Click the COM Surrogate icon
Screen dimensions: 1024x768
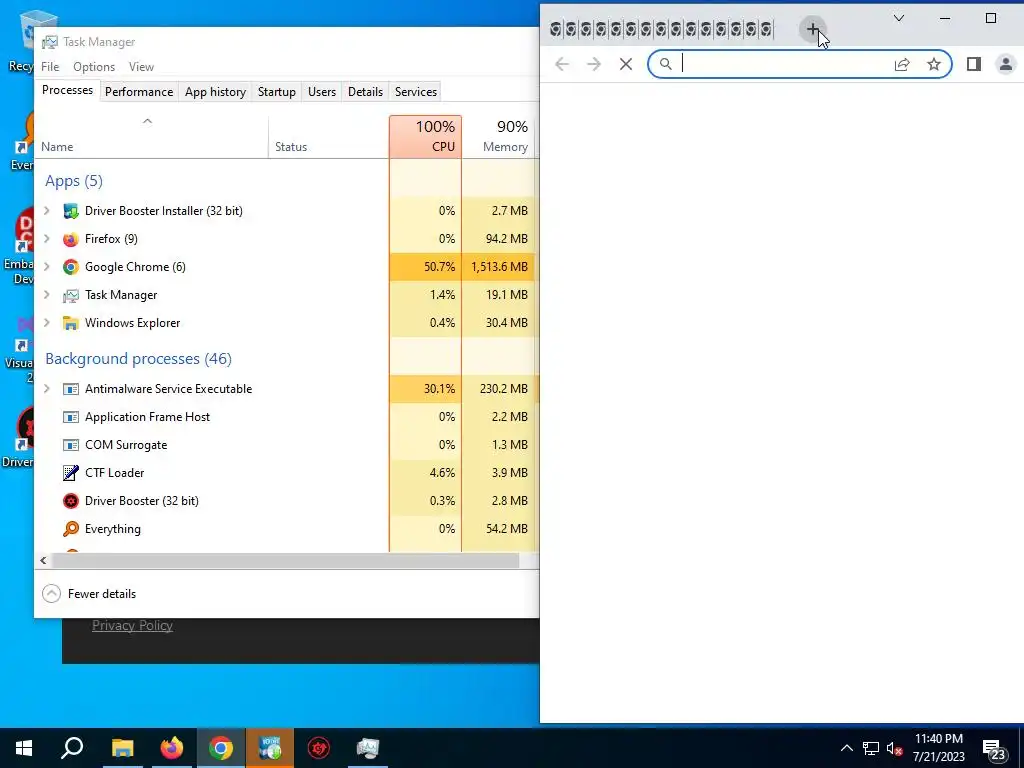(71, 445)
